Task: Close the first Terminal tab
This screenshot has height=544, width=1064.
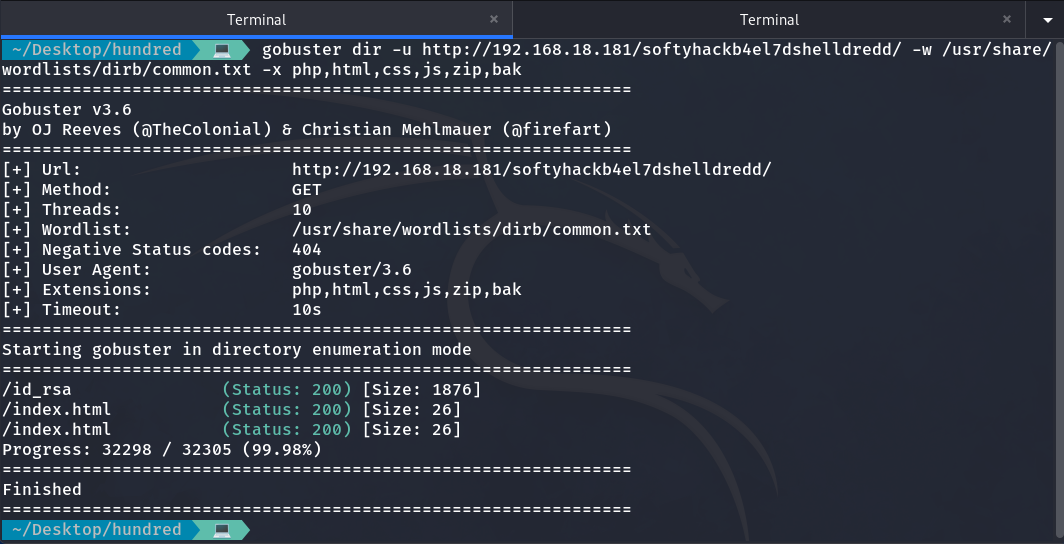Action: [x=494, y=19]
